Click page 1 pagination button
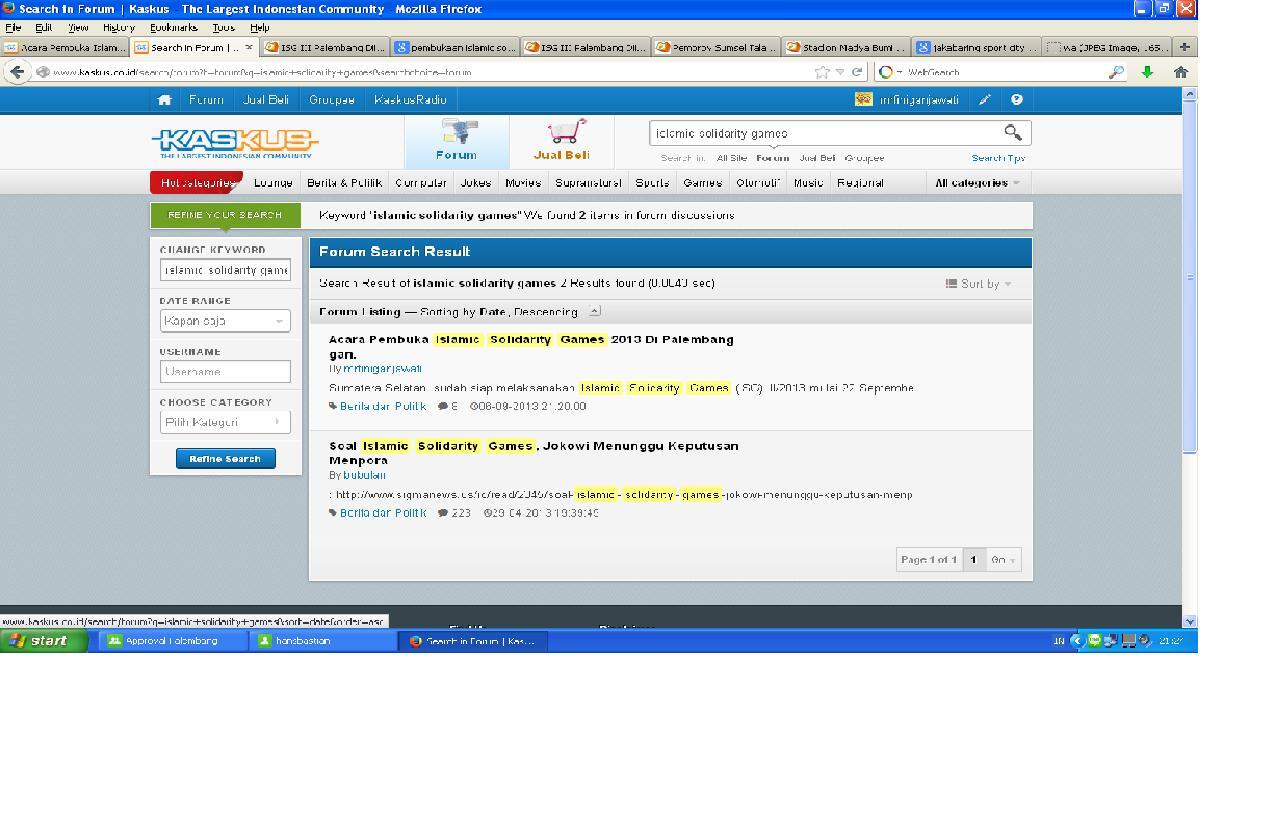The height and width of the screenshot is (832, 1280). click(x=973, y=560)
